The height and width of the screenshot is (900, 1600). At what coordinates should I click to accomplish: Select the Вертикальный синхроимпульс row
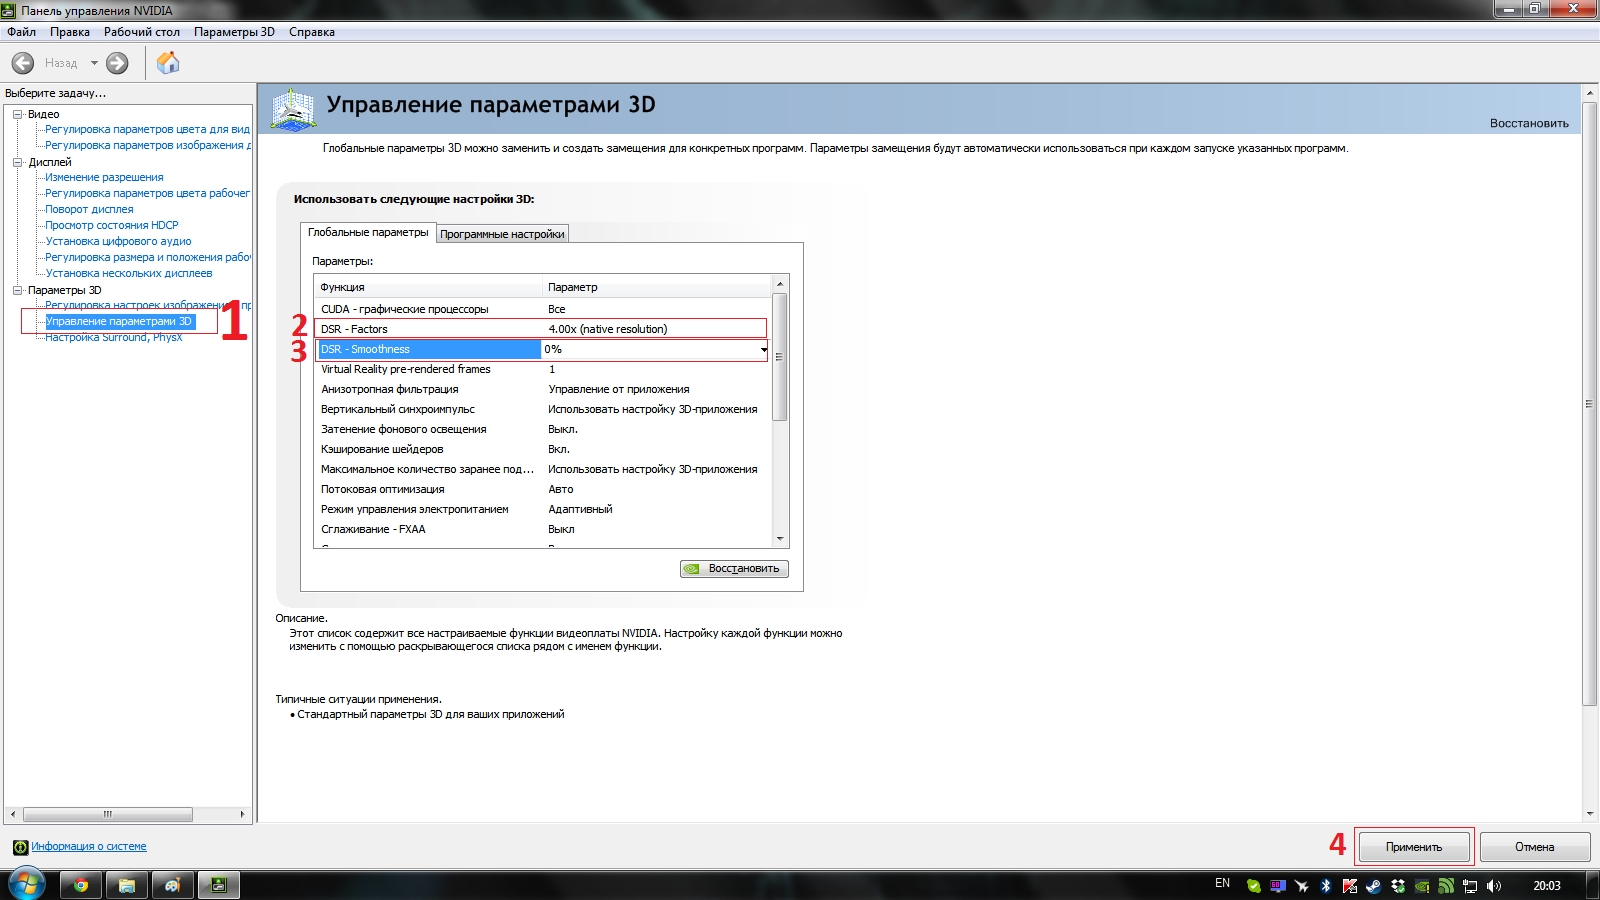click(x=541, y=409)
